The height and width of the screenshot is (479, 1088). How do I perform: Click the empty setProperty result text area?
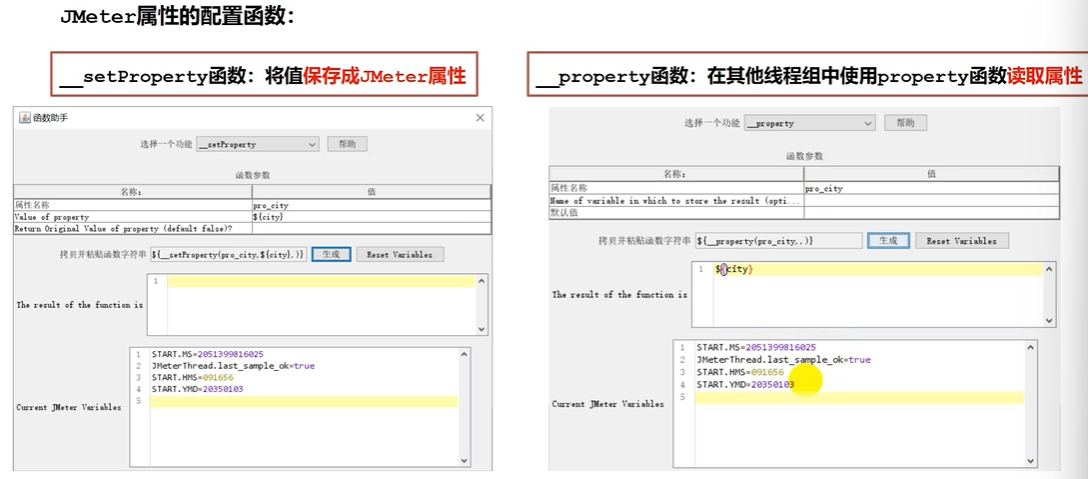(x=318, y=304)
